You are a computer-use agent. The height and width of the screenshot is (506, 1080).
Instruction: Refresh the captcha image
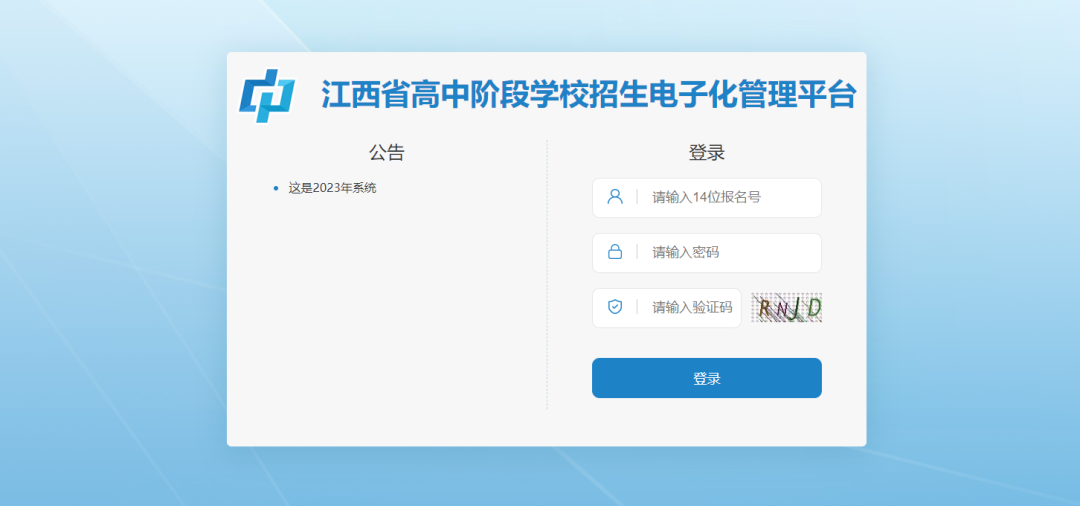pos(786,308)
